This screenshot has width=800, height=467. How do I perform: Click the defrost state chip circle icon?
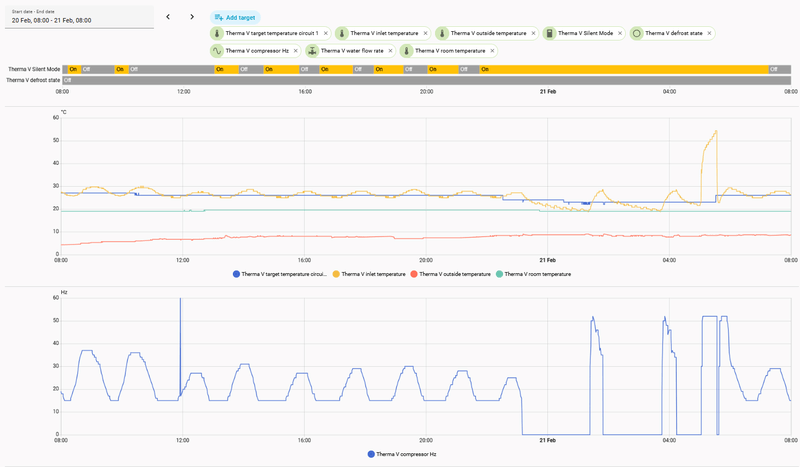pyautogui.click(x=636, y=33)
